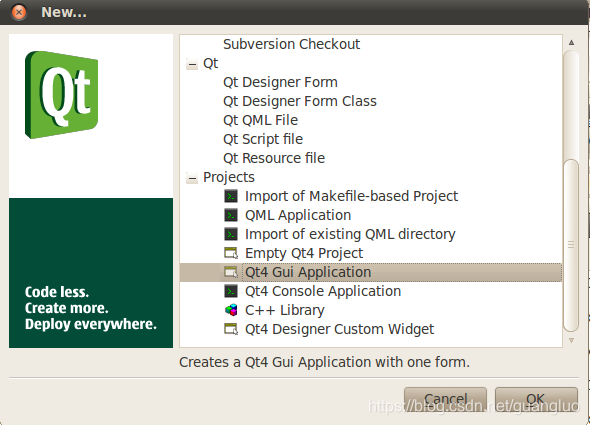Click the C++ Library colored cubes icon
The image size is (590, 425).
click(x=231, y=310)
